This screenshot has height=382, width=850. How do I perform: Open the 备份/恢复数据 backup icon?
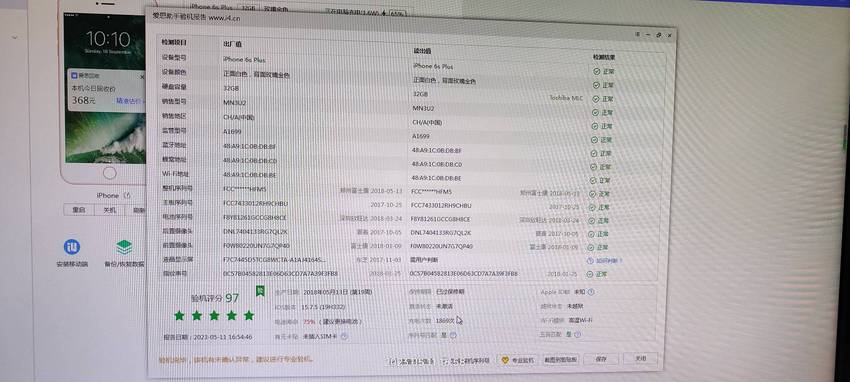124,247
